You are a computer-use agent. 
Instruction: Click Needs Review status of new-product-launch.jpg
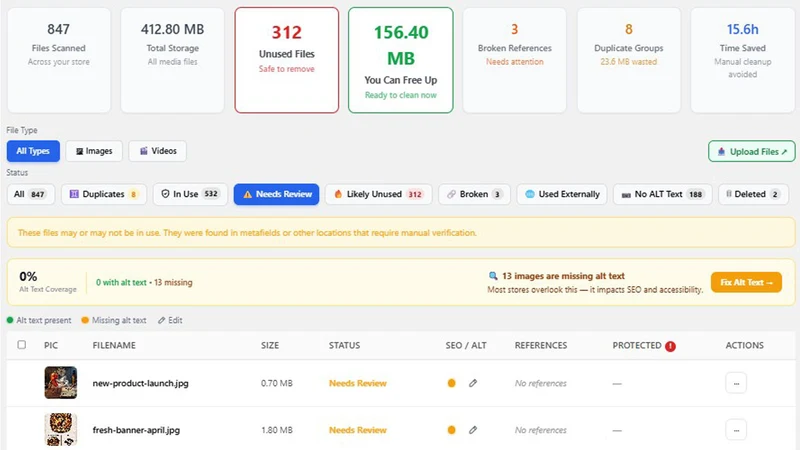click(358, 383)
